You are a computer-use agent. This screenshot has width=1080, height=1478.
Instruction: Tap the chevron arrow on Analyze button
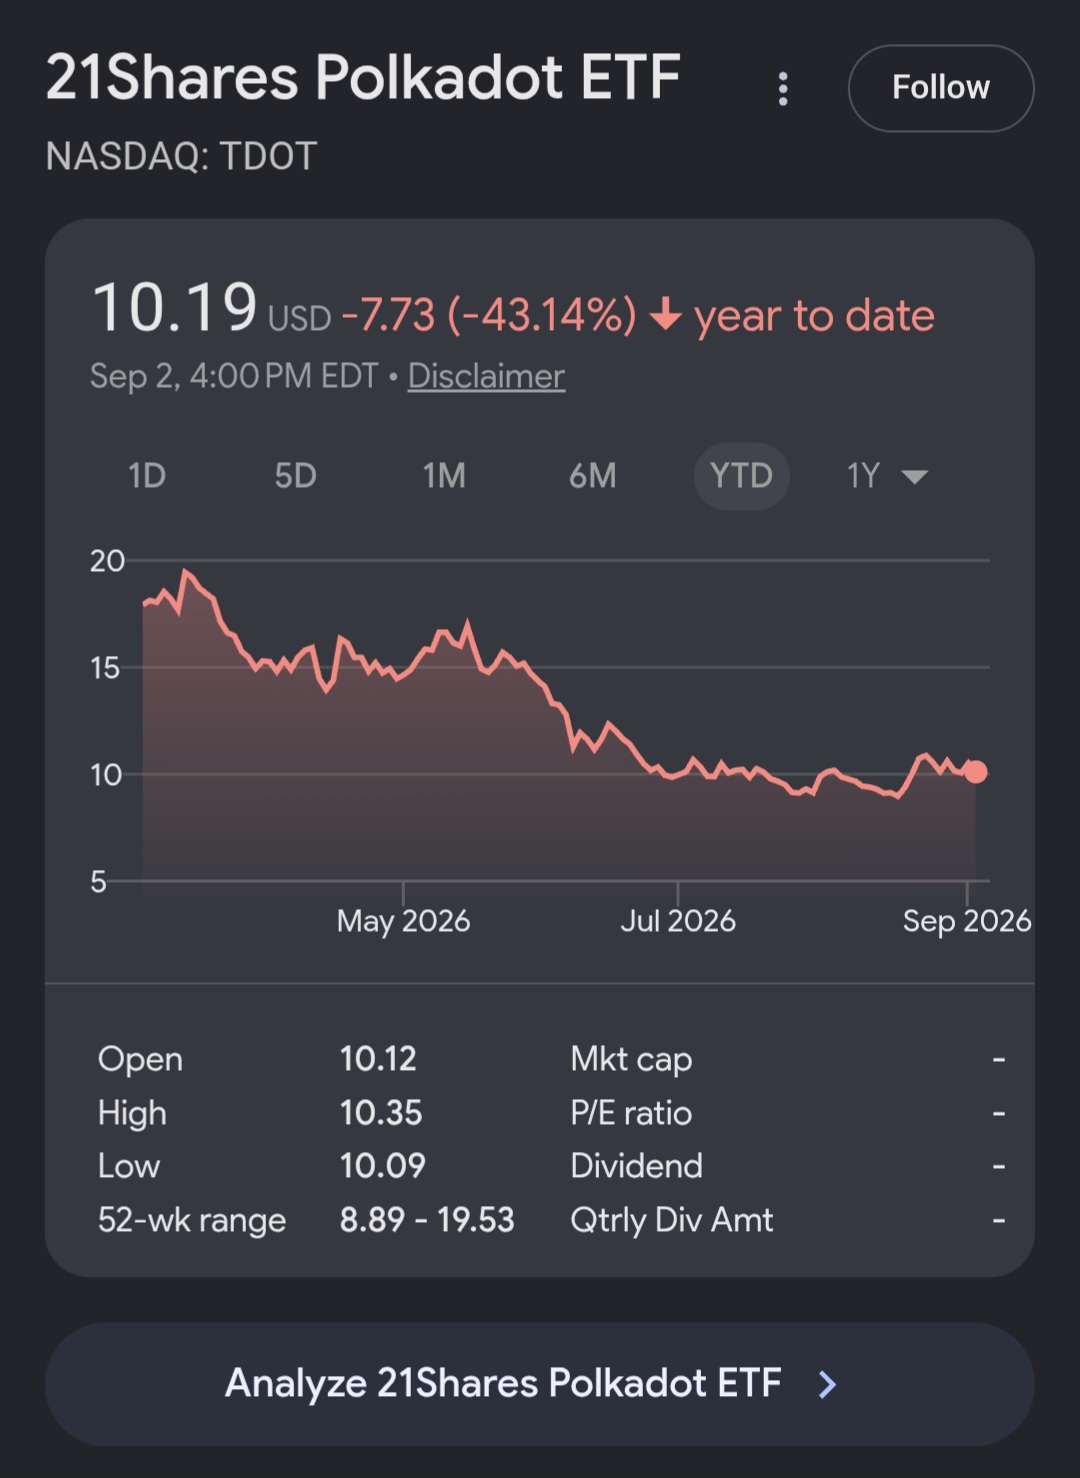(x=827, y=1384)
